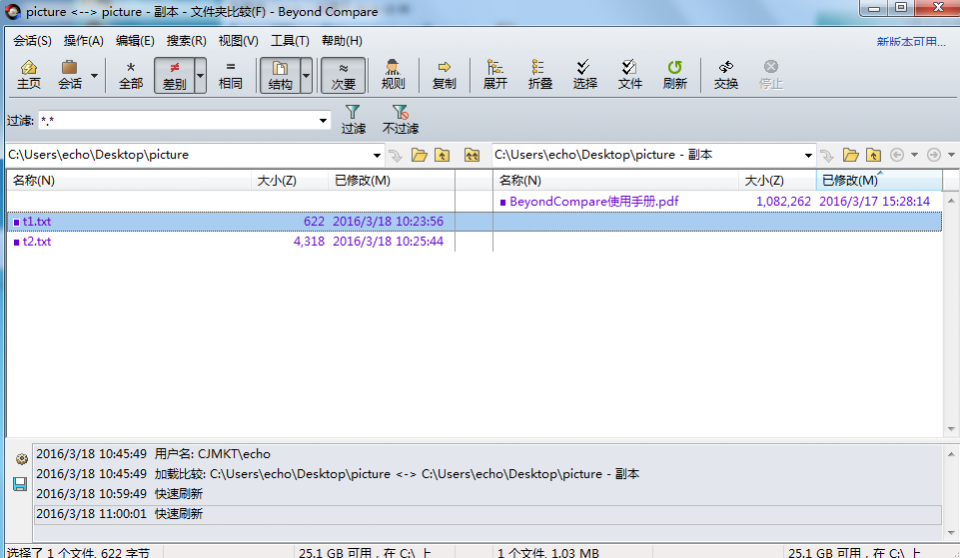Select the t2.txt file row
This screenshot has height=558, width=960.
pyautogui.click(x=231, y=242)
